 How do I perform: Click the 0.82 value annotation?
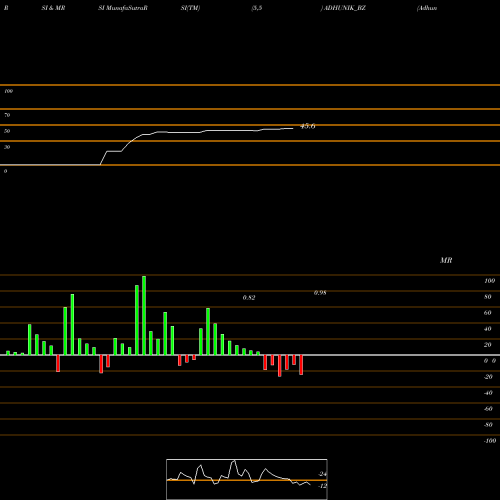[249, 298]
